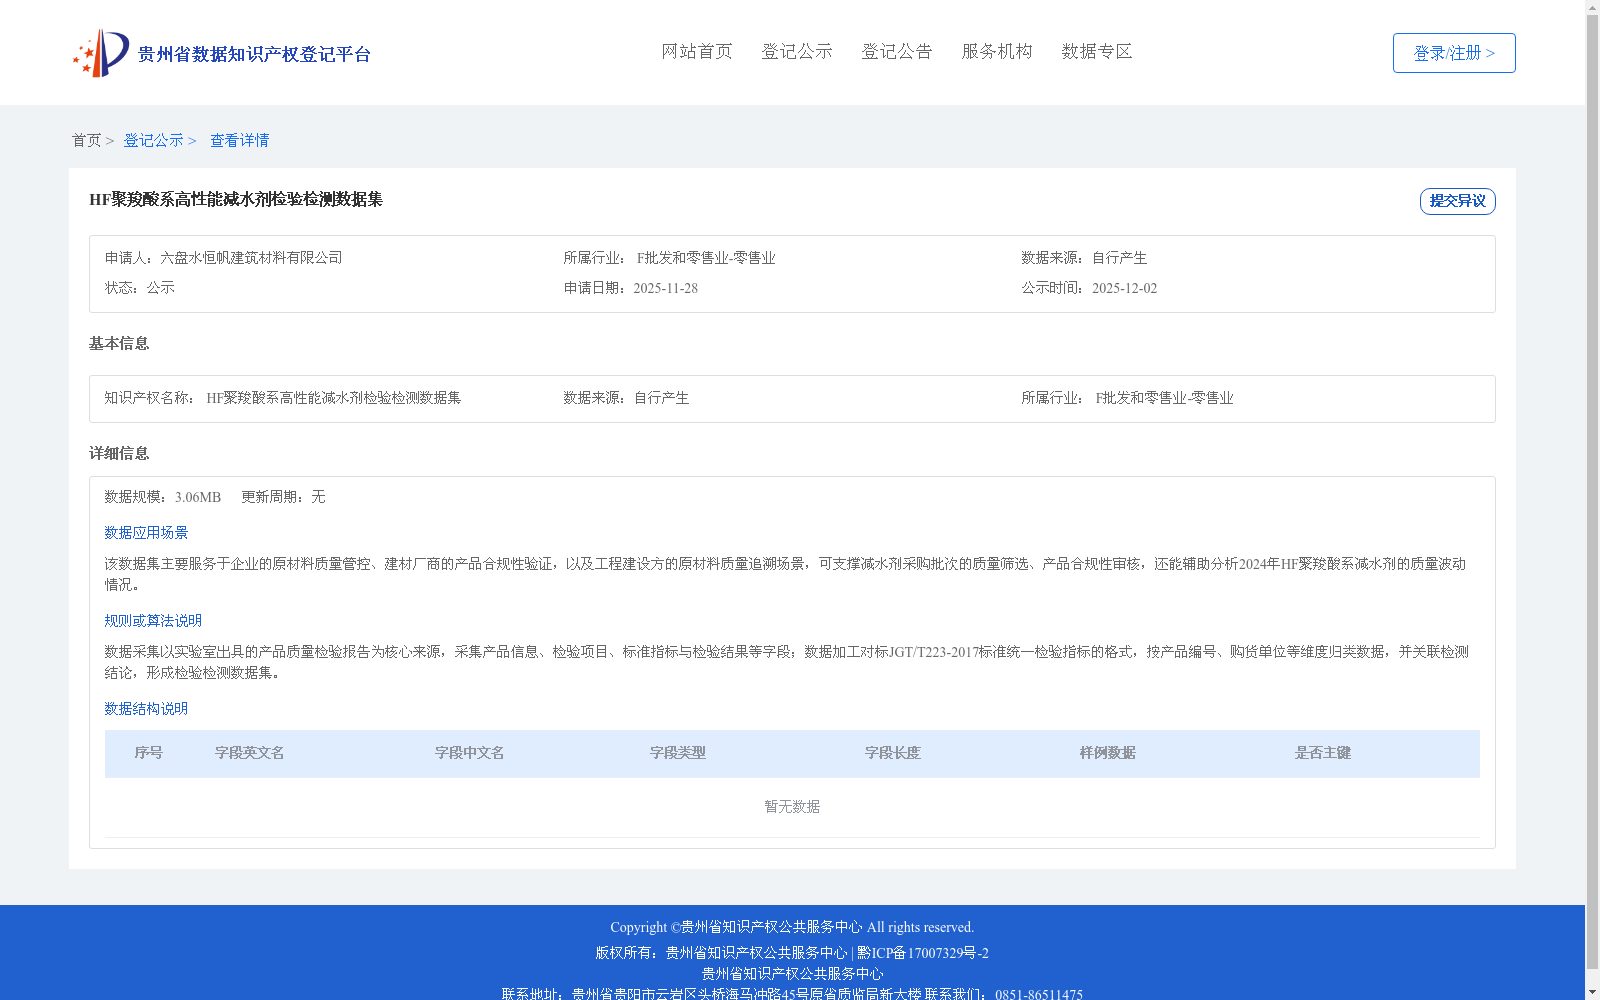Click the 字段类型 column header
The width and height of the screenshot is (1600, 1000).
coord(677,753)
